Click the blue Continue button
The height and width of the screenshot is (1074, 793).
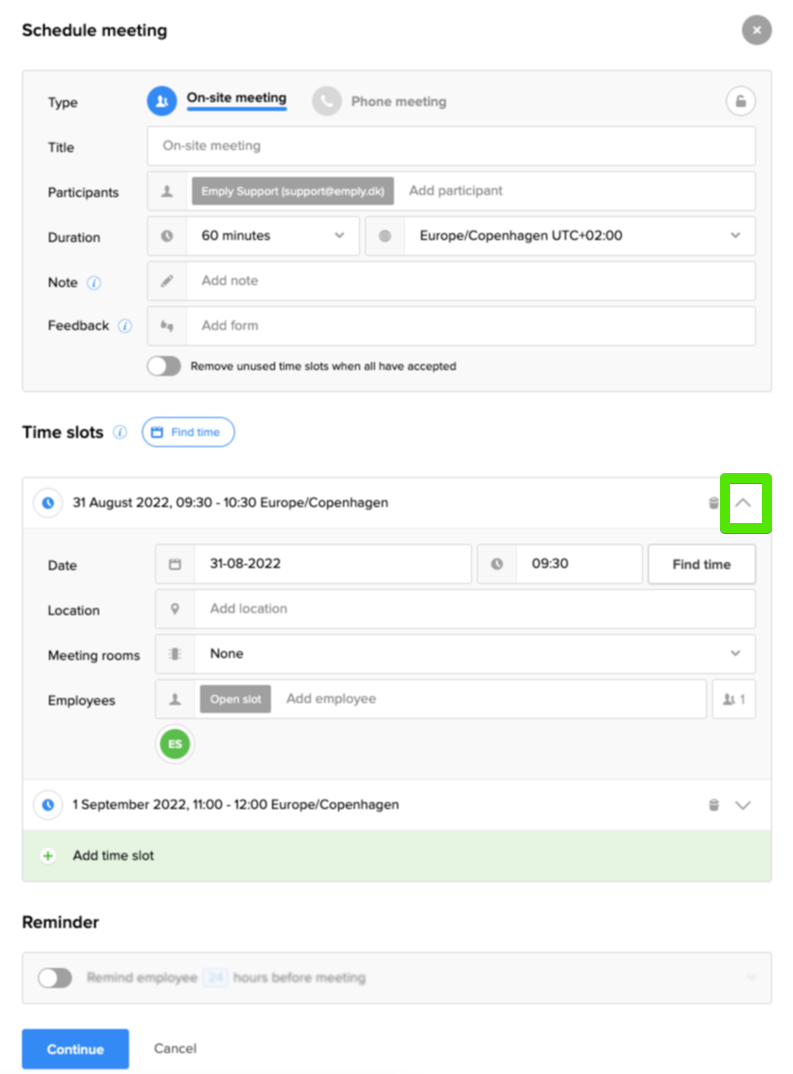[x=75, y=1049]
